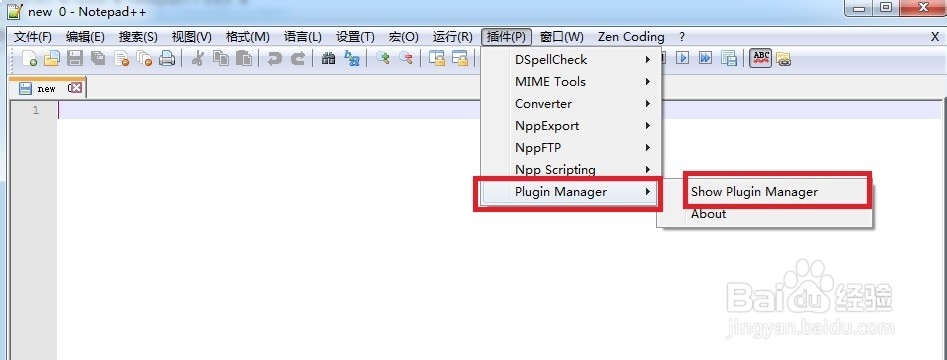Open the 格式(M) menu
The width and height of the screenshot is (947, 360).
[248, 37]
